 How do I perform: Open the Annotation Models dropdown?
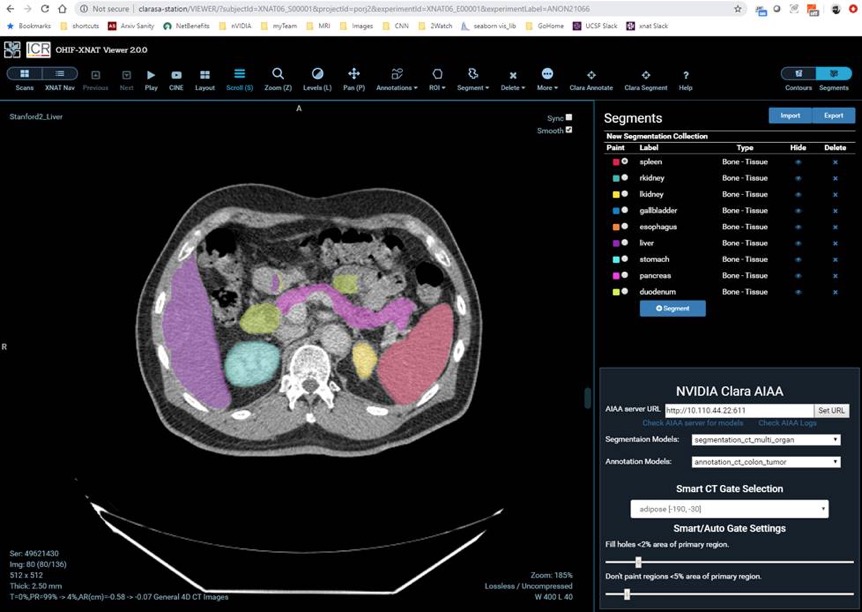(765, 462)
